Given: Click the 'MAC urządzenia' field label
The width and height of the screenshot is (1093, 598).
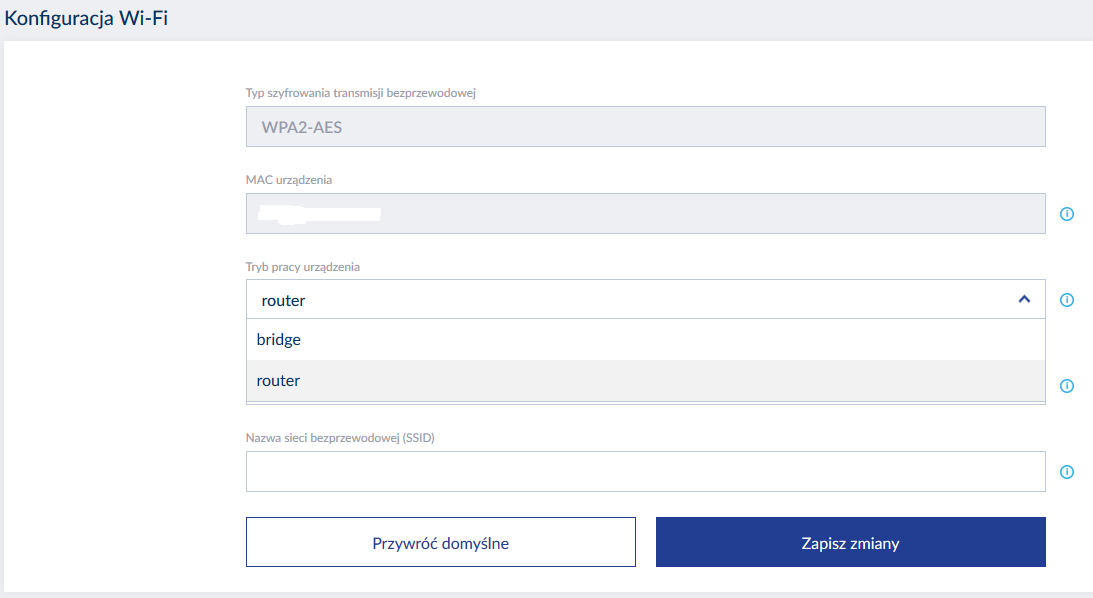Looking at the screenshot, I should point(289,180).
